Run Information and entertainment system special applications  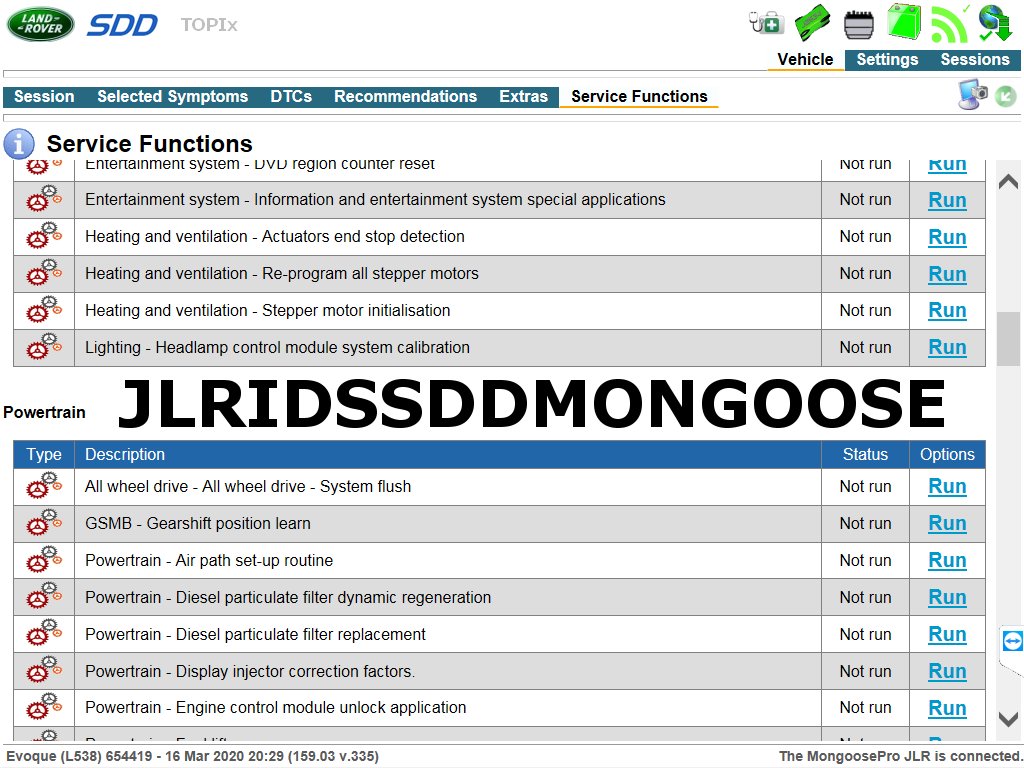coord(947,200)
